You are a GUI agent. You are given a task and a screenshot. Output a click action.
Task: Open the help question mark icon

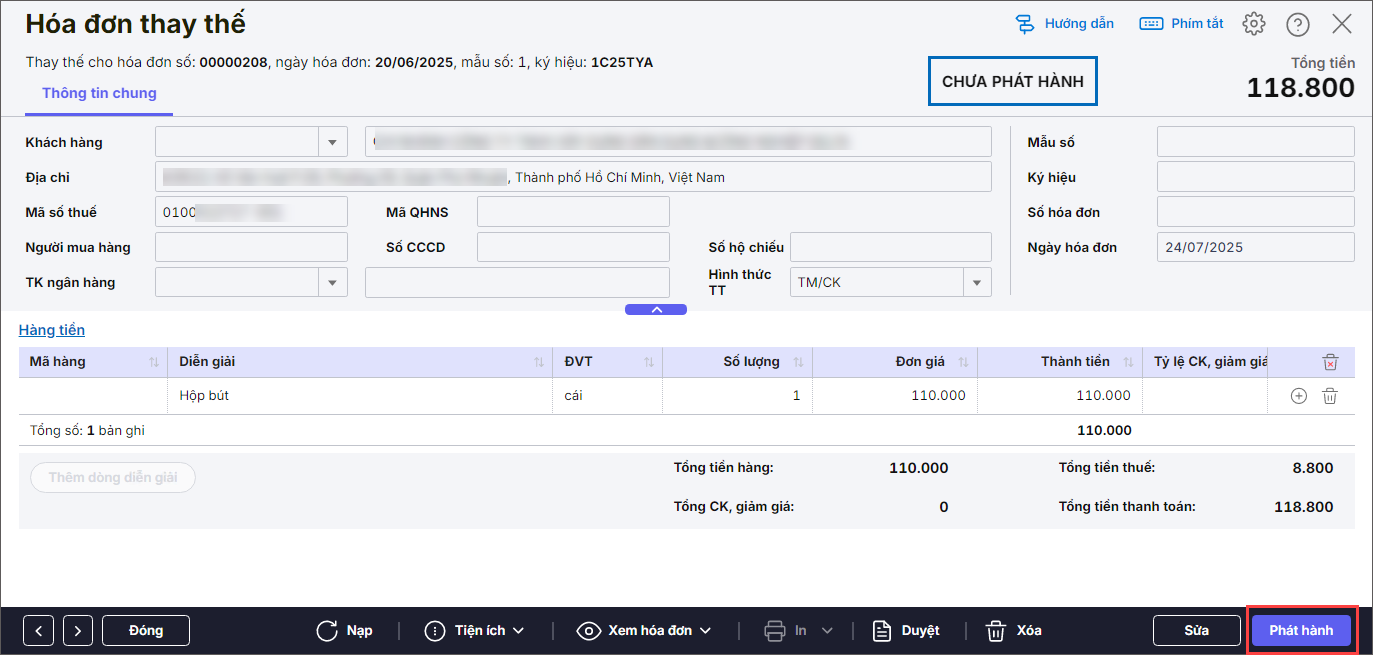(x=1298, y=24)
